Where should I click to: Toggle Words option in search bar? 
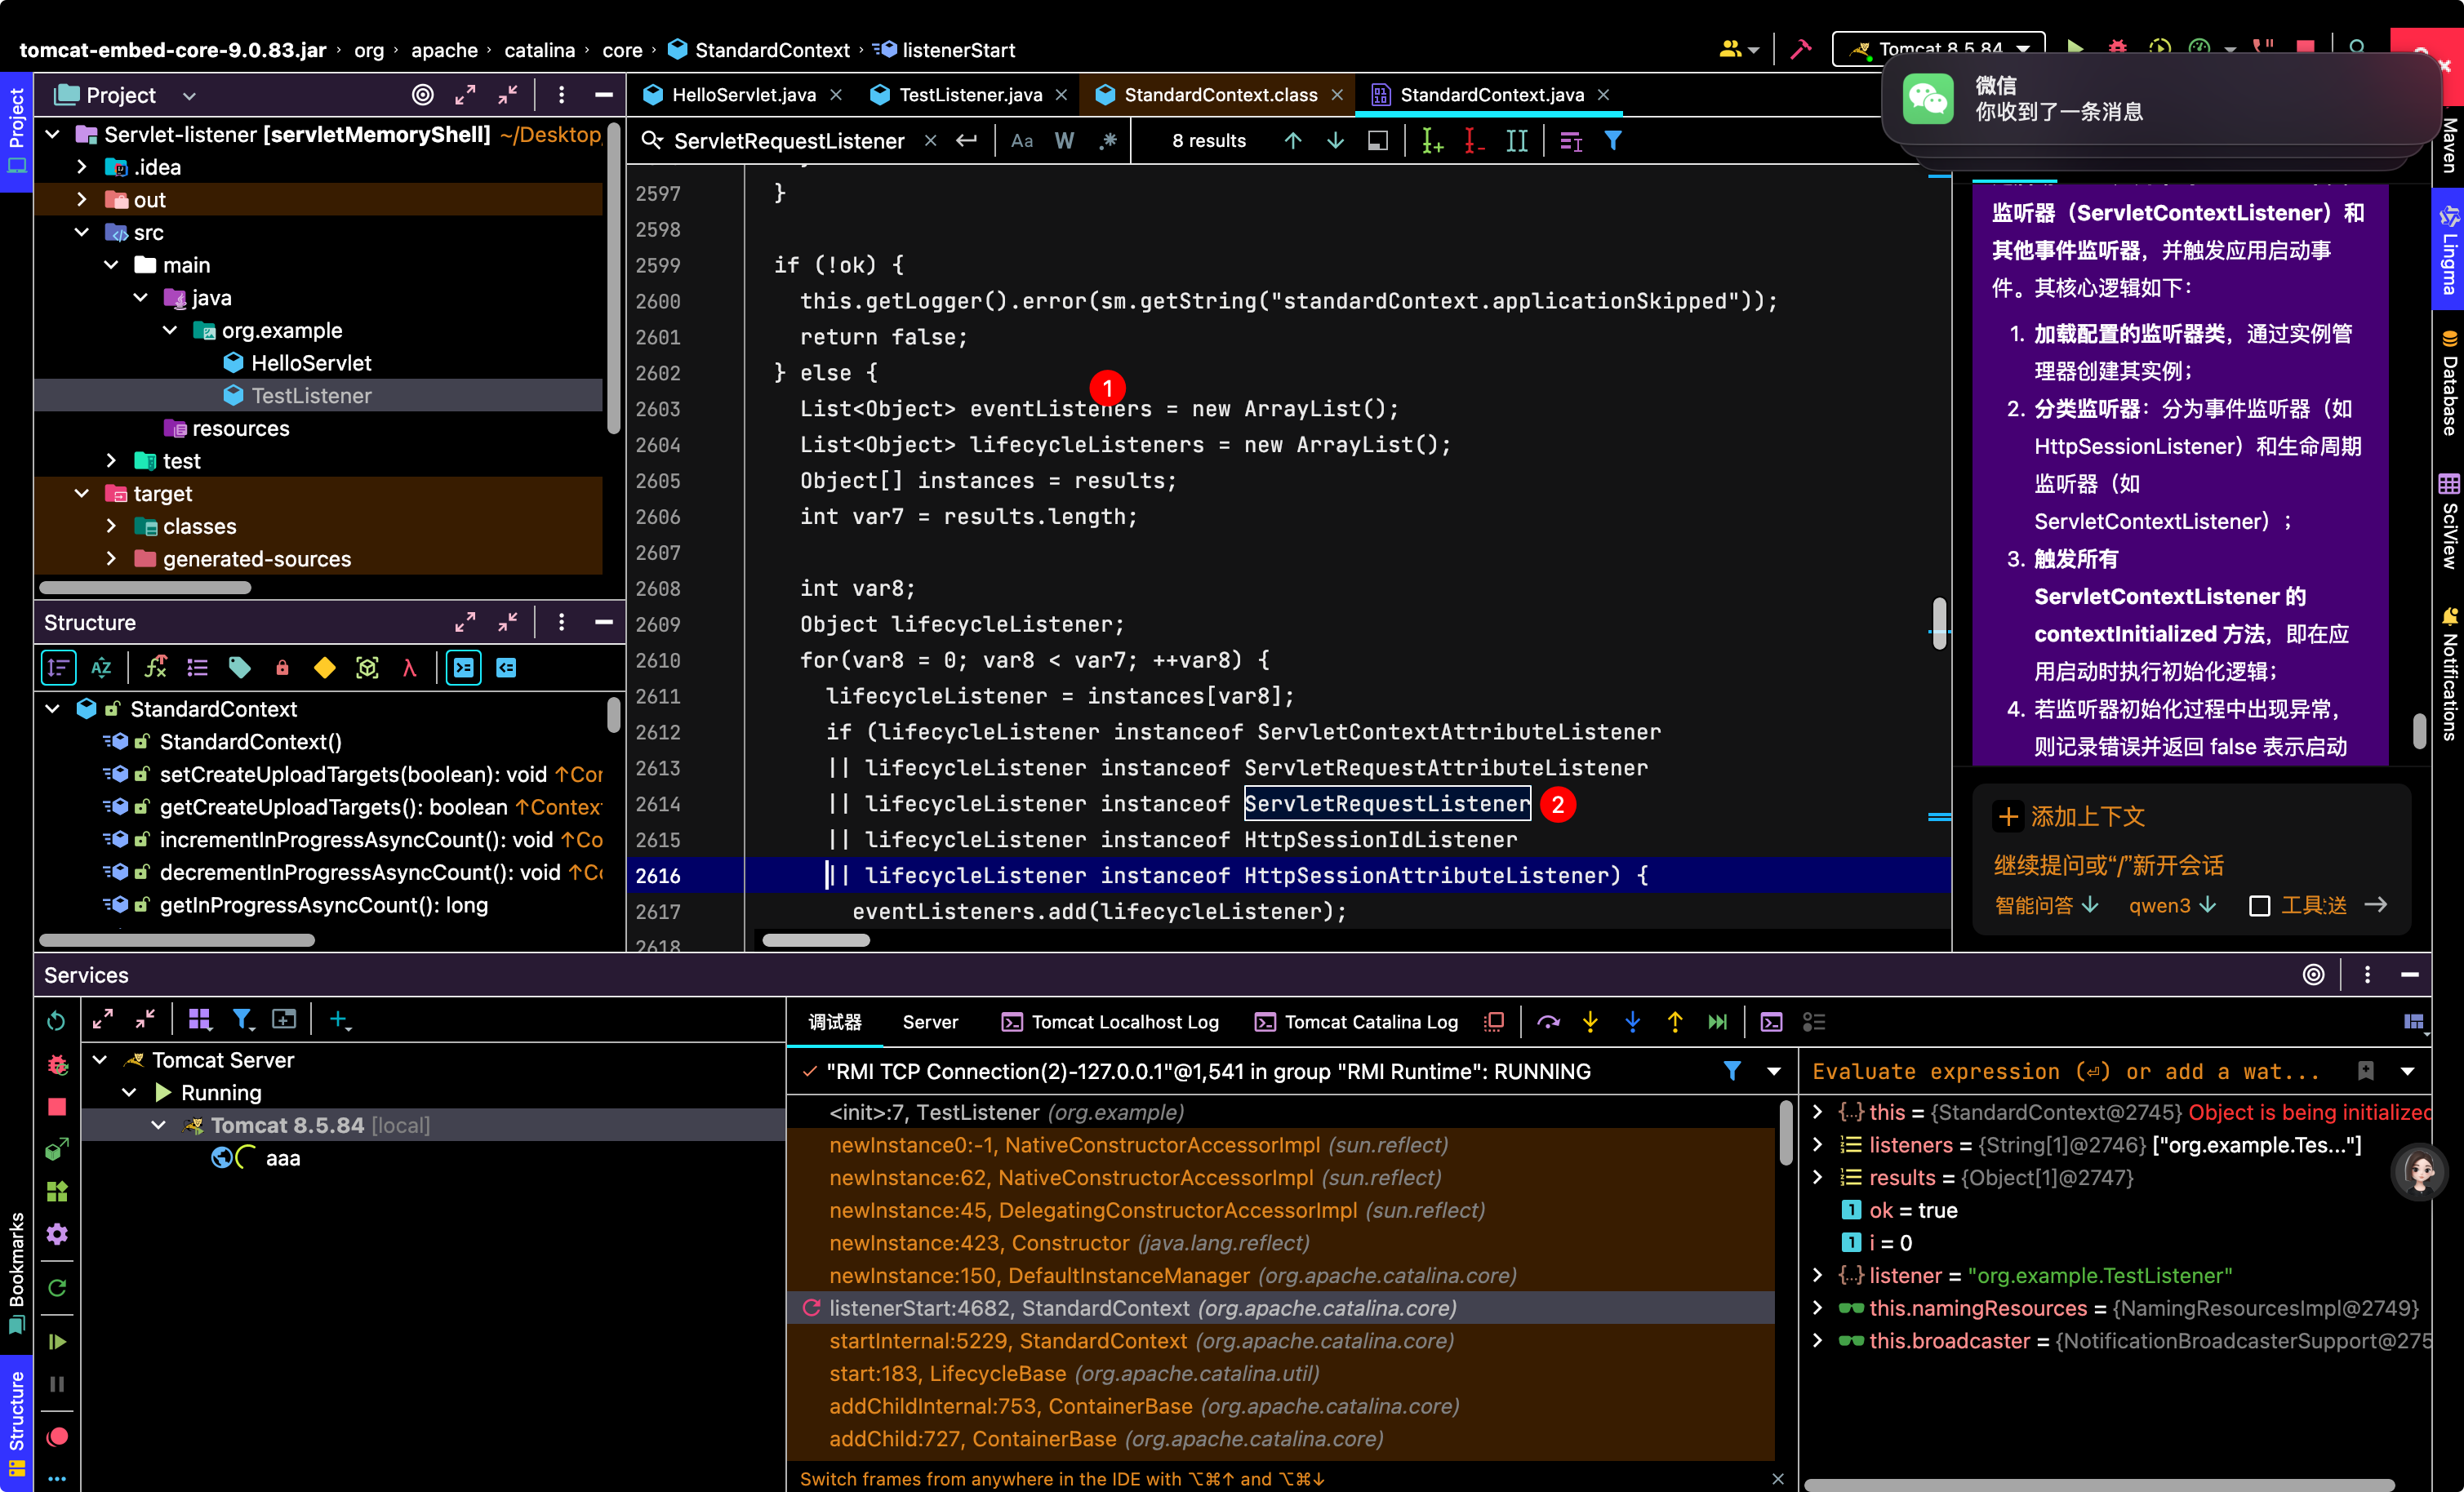click(x=1064, y=141)
